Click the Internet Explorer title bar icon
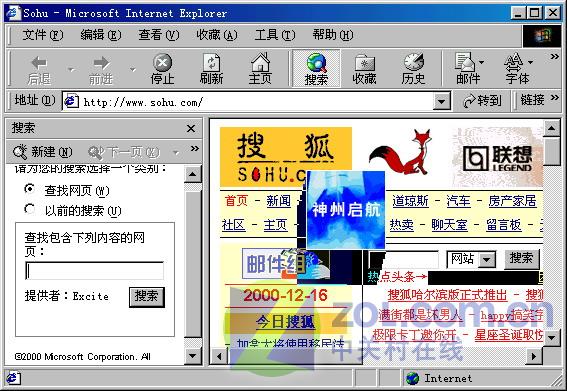 [x=13, y=13]
